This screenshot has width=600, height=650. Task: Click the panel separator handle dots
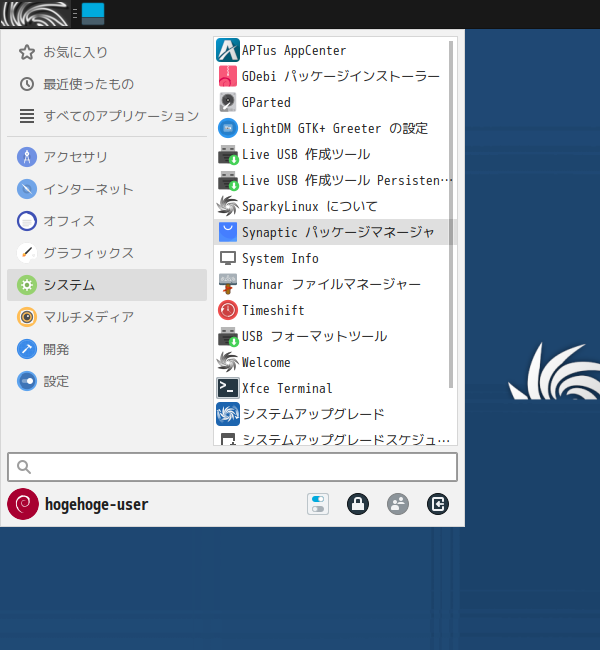(x=75, y=14)
